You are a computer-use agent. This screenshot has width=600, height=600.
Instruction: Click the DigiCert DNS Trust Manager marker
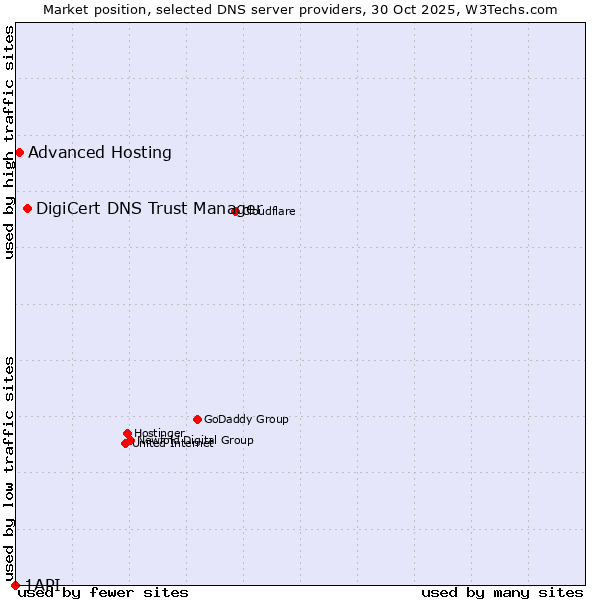(x=27, y=208)
